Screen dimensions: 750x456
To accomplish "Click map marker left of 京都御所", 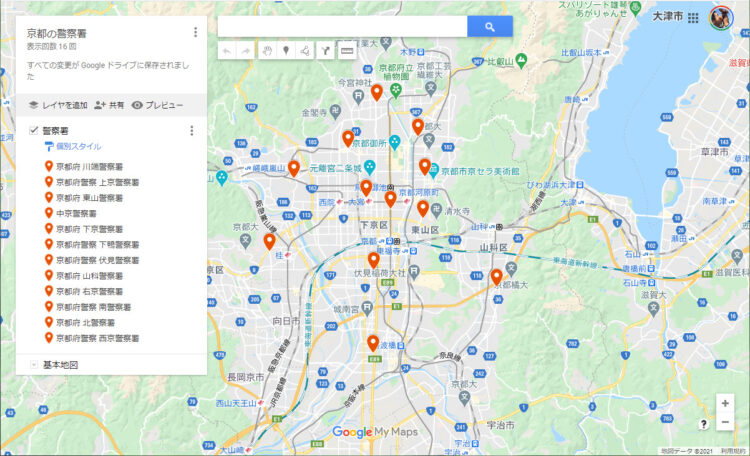I will point(348,139).
